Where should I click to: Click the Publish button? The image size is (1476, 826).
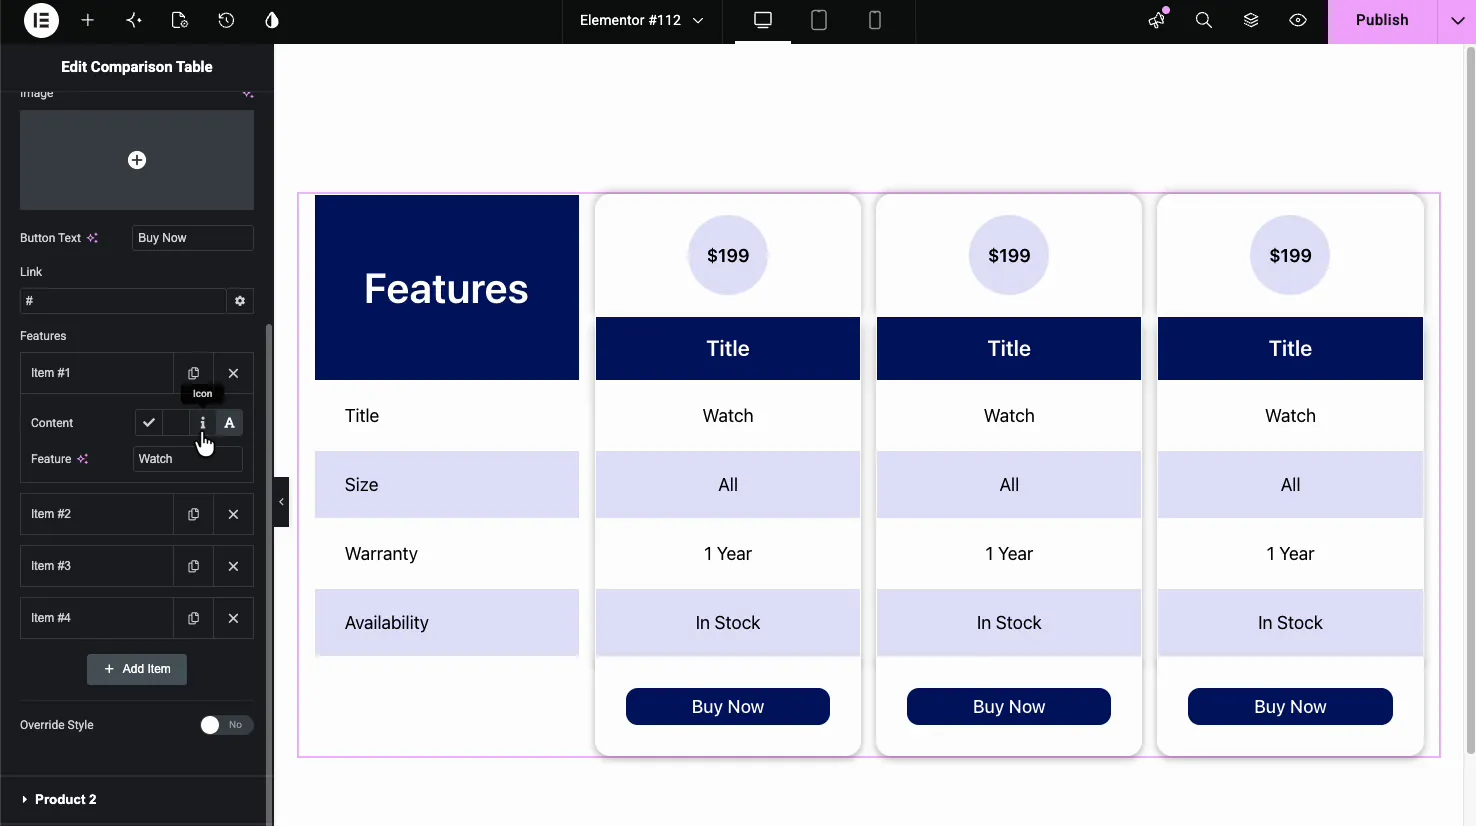point(1382,20)
